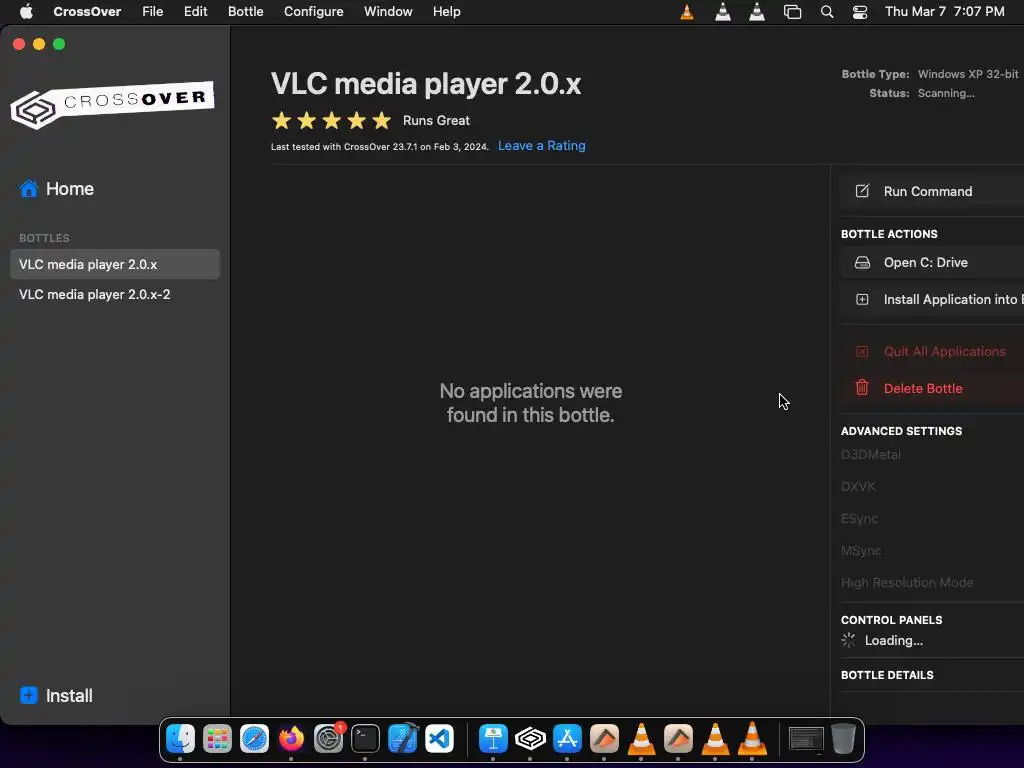
Task: Open the Configure menu
Action: [313, 12]
